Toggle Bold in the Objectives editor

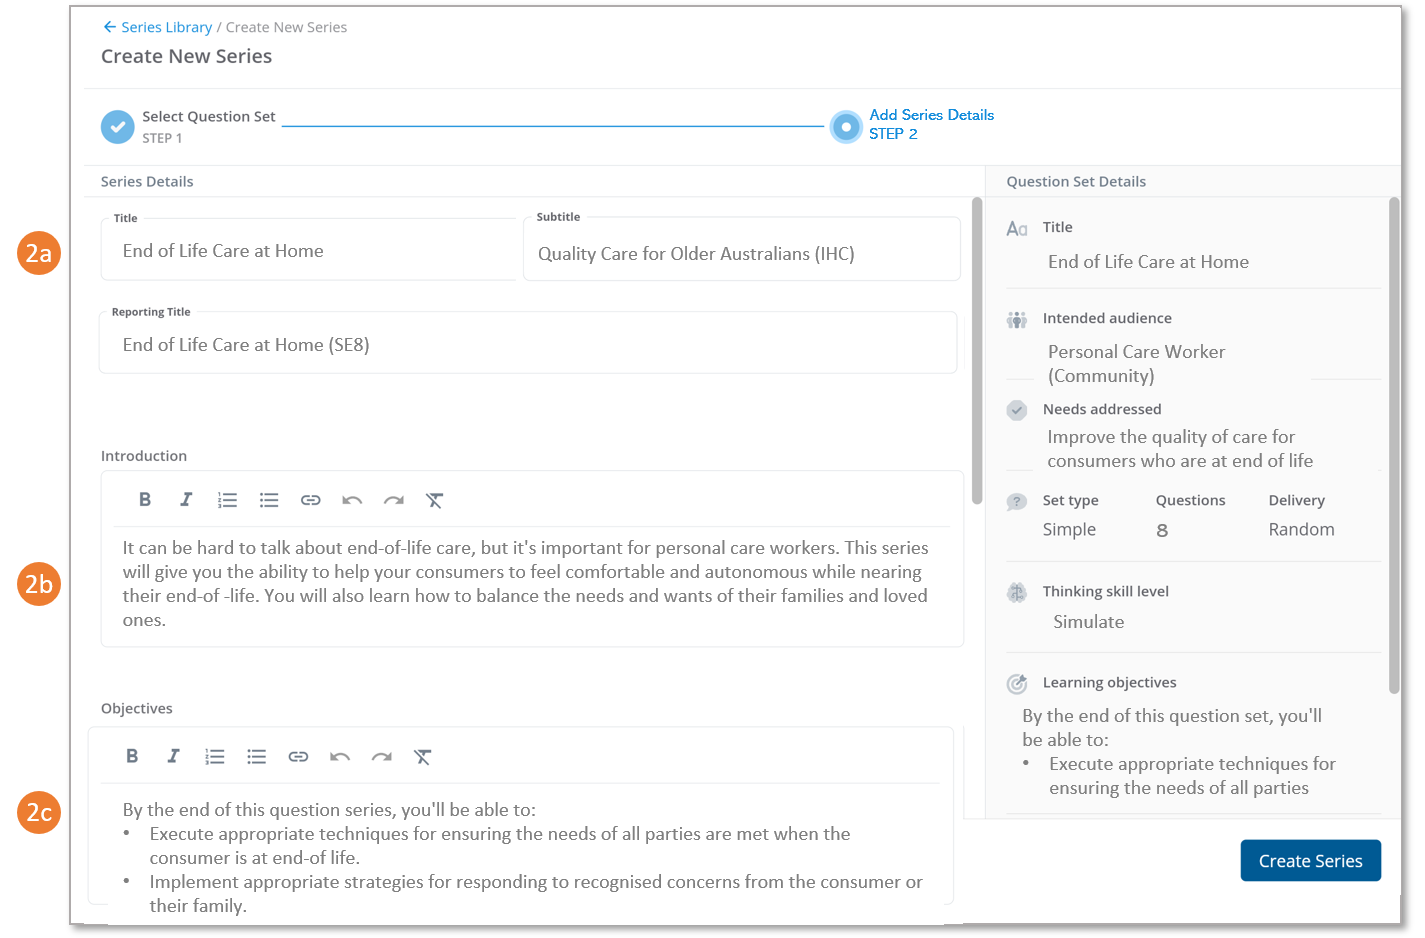pyautogui.click(x=132, y=757)
